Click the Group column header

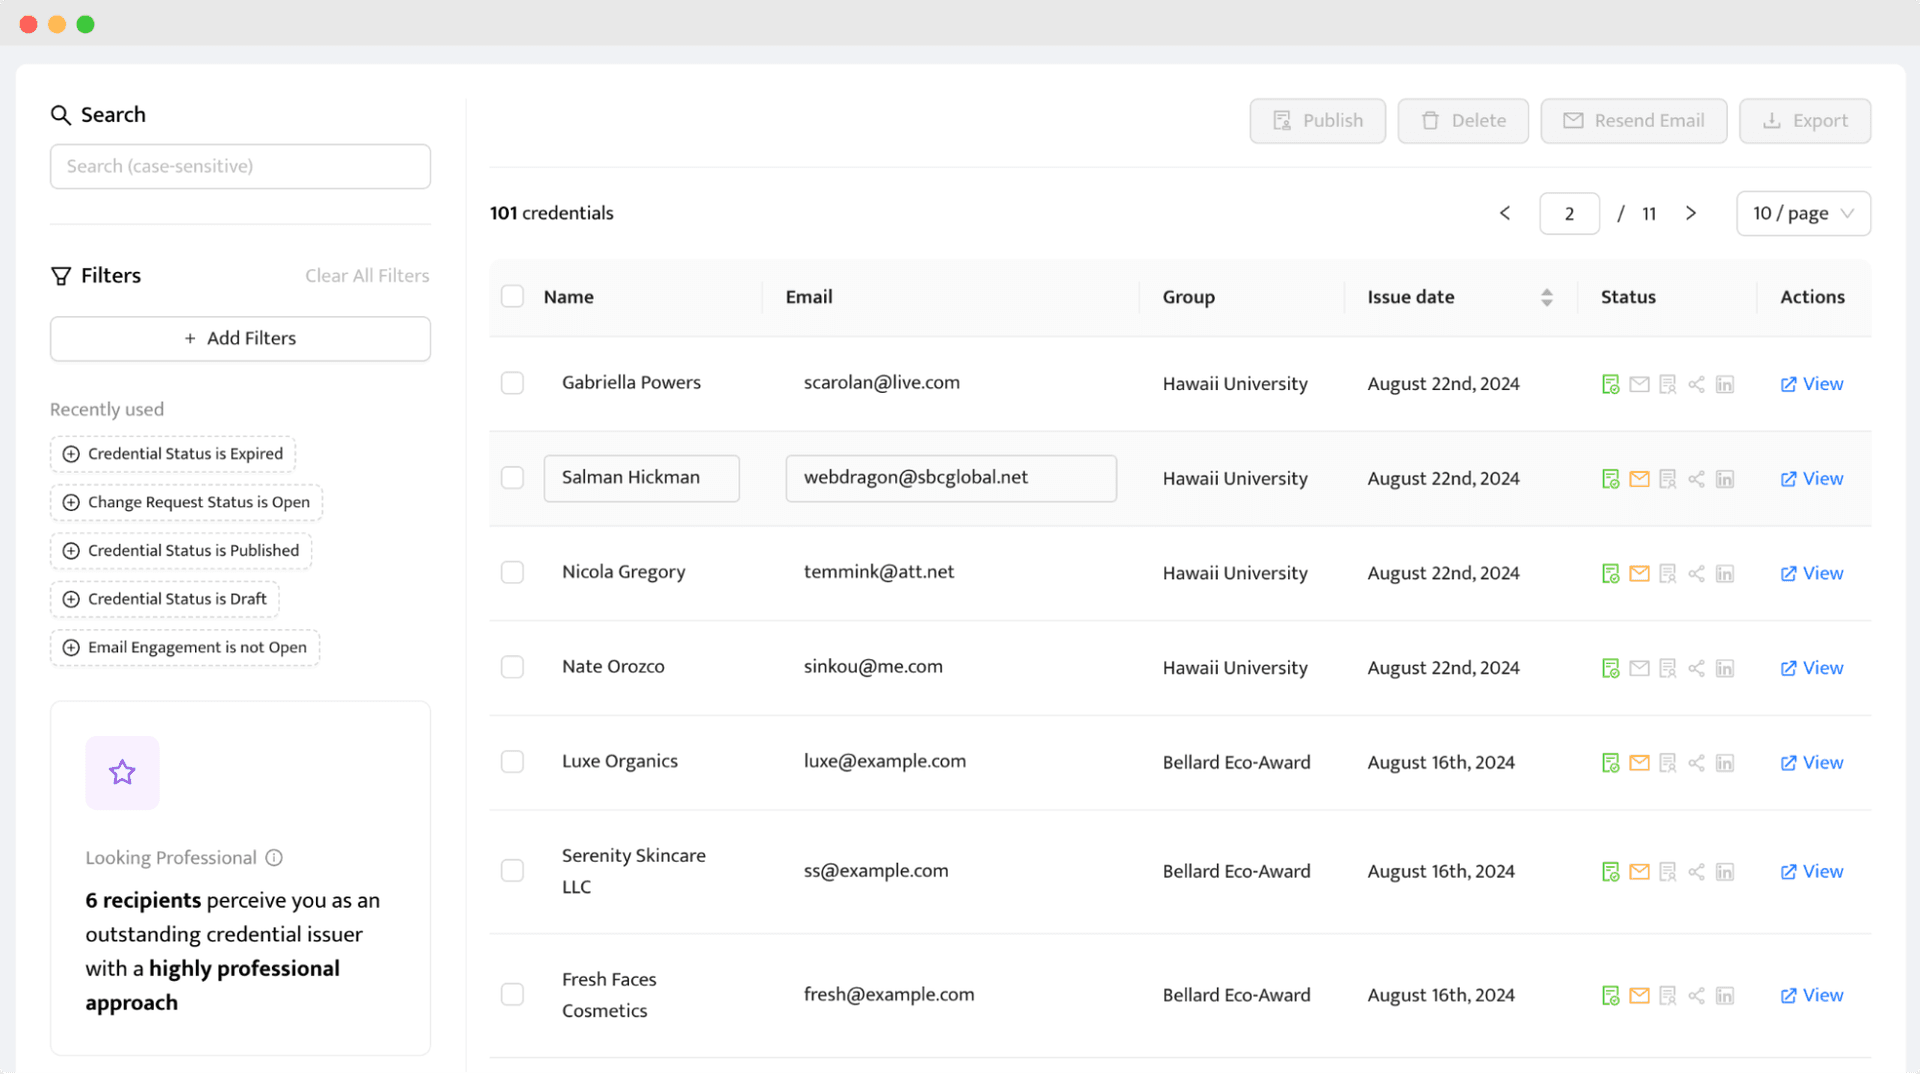pyautogui.click(x=1189, y=297)
